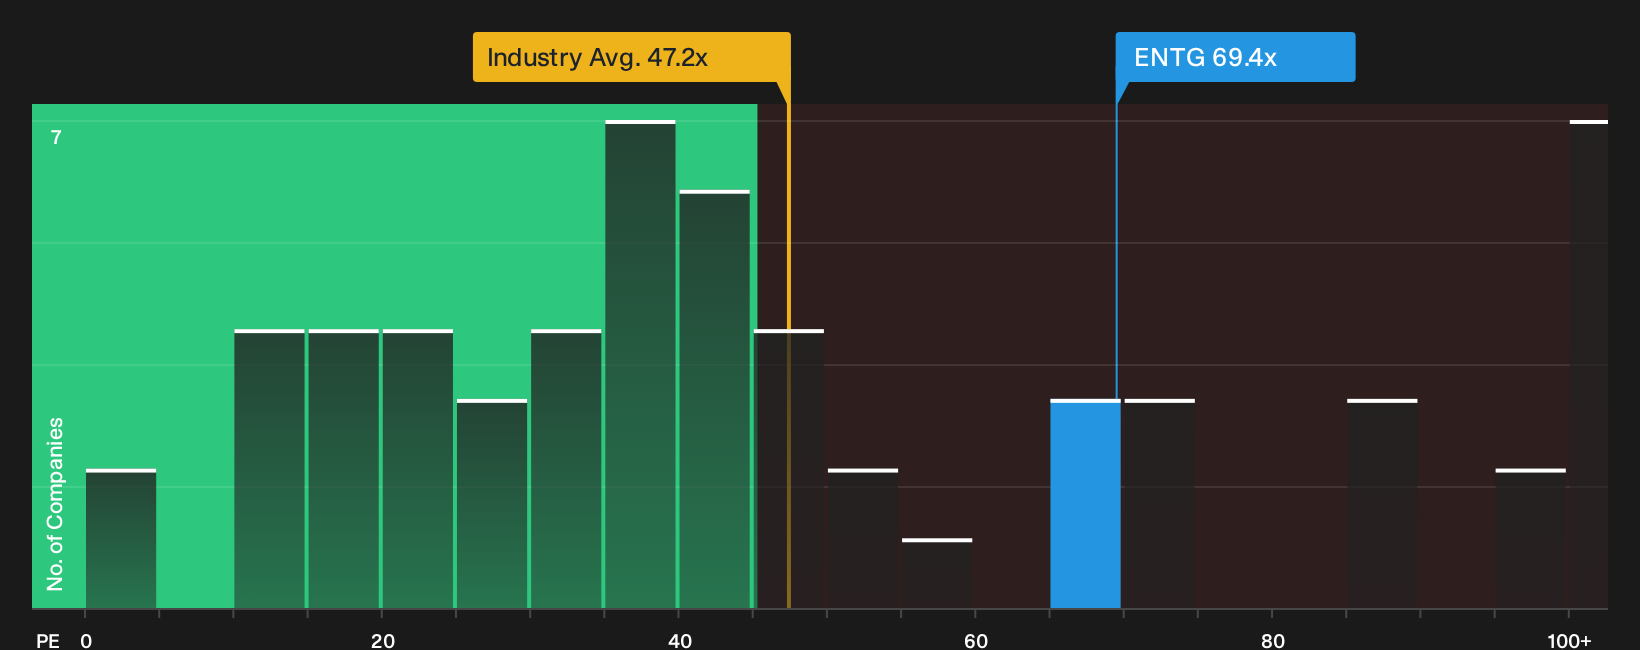Select the blue ENTG histogram bar
Image resolution: width=1640 pixels, height=650 pixels.
tap(1085, 504)
